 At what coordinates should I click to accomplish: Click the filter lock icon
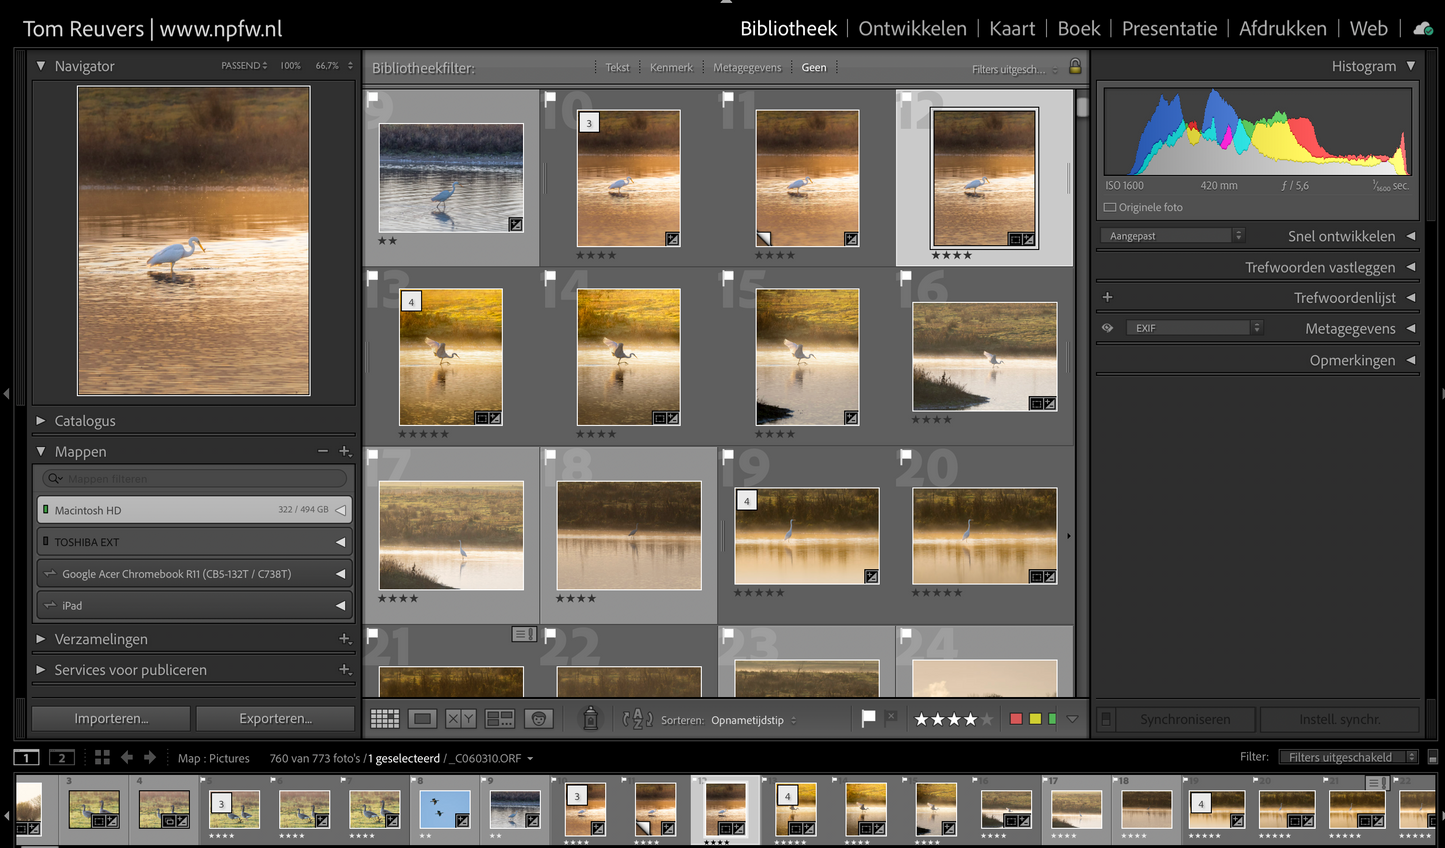(x=1075, y=67)
